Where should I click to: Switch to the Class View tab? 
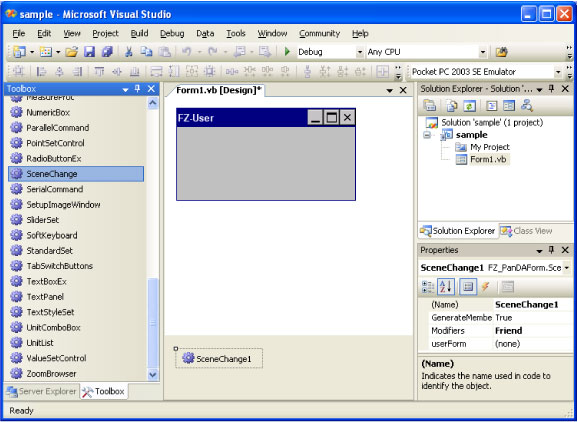click(x=527, y=231)
